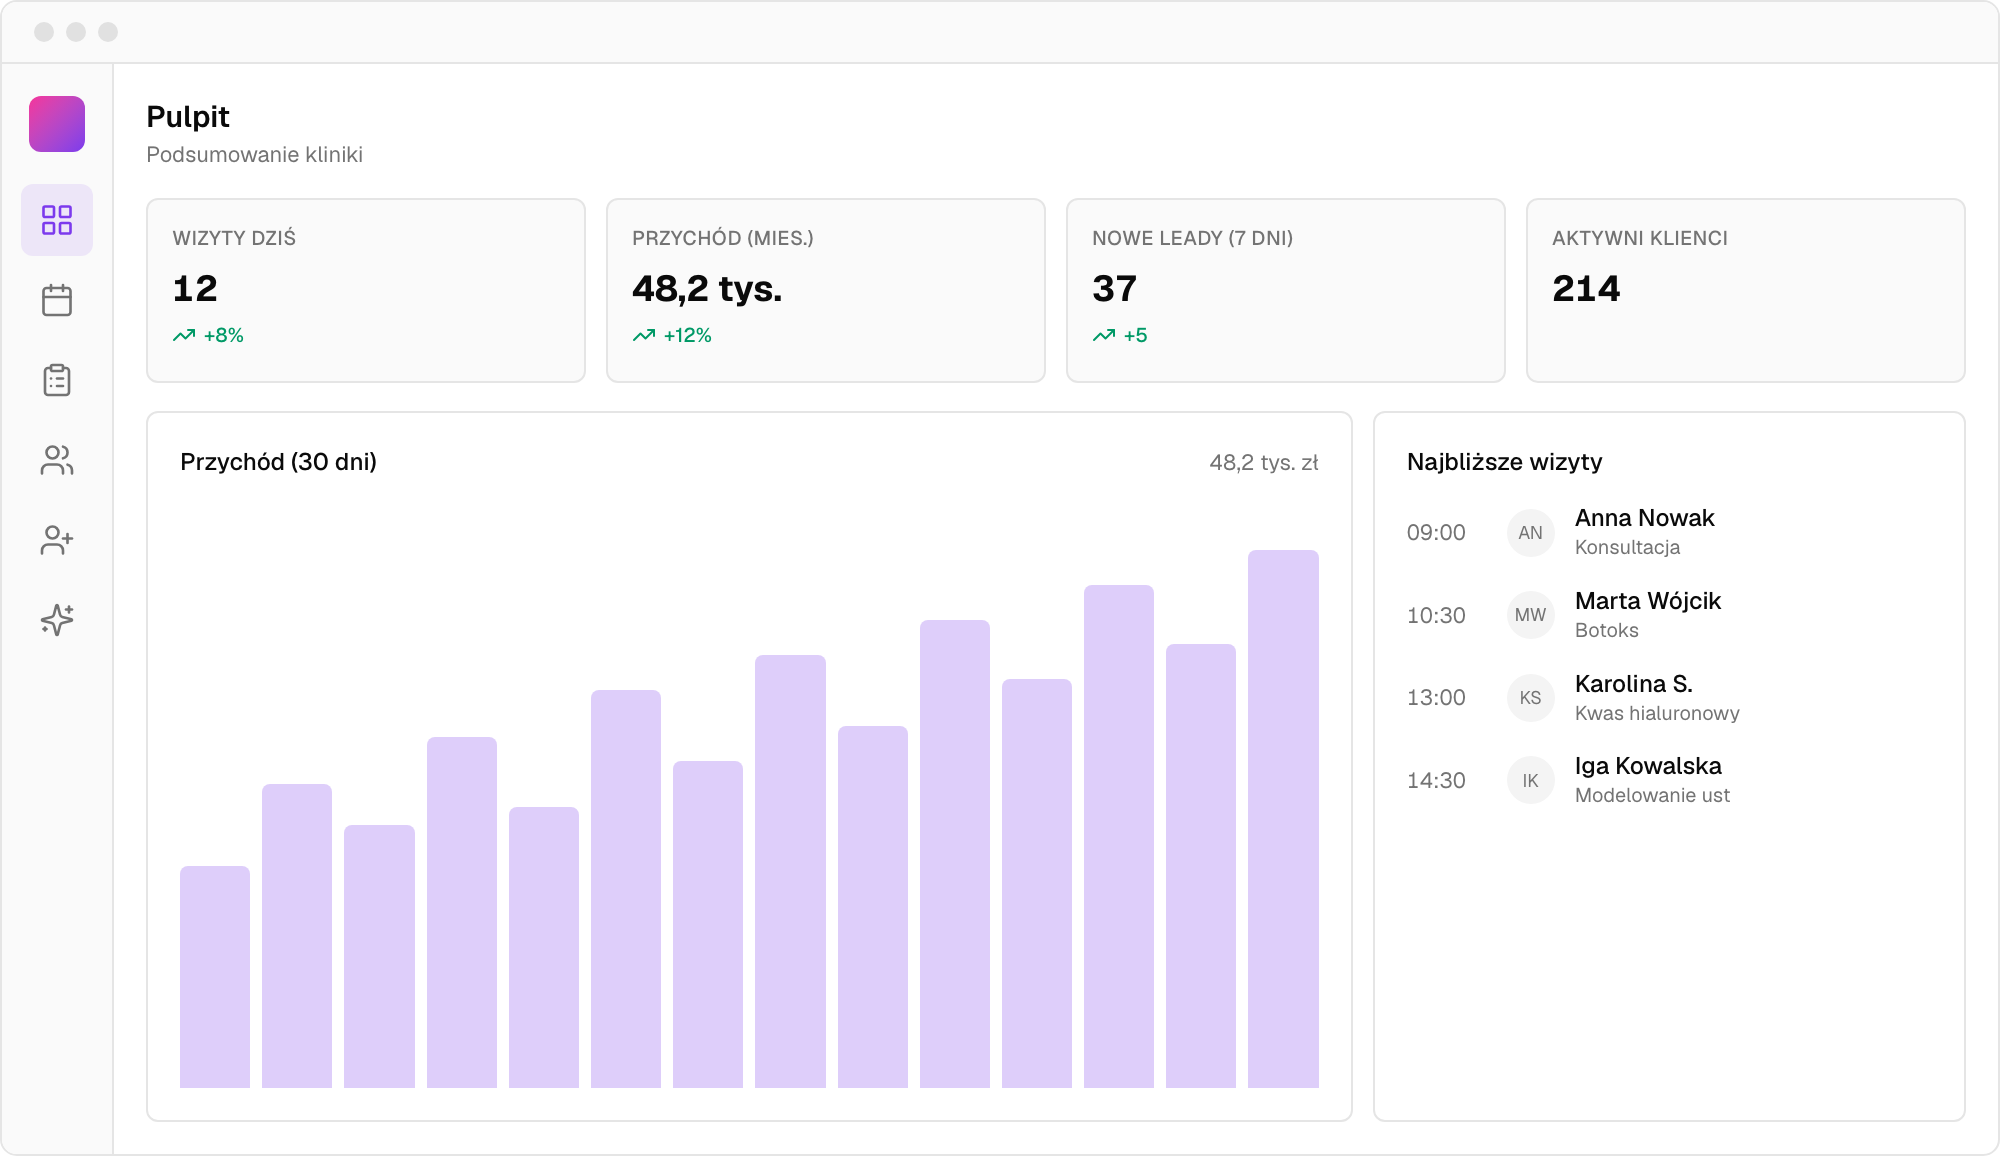Open Marta Wójcik's Botoks appointment

point(1669,615)
